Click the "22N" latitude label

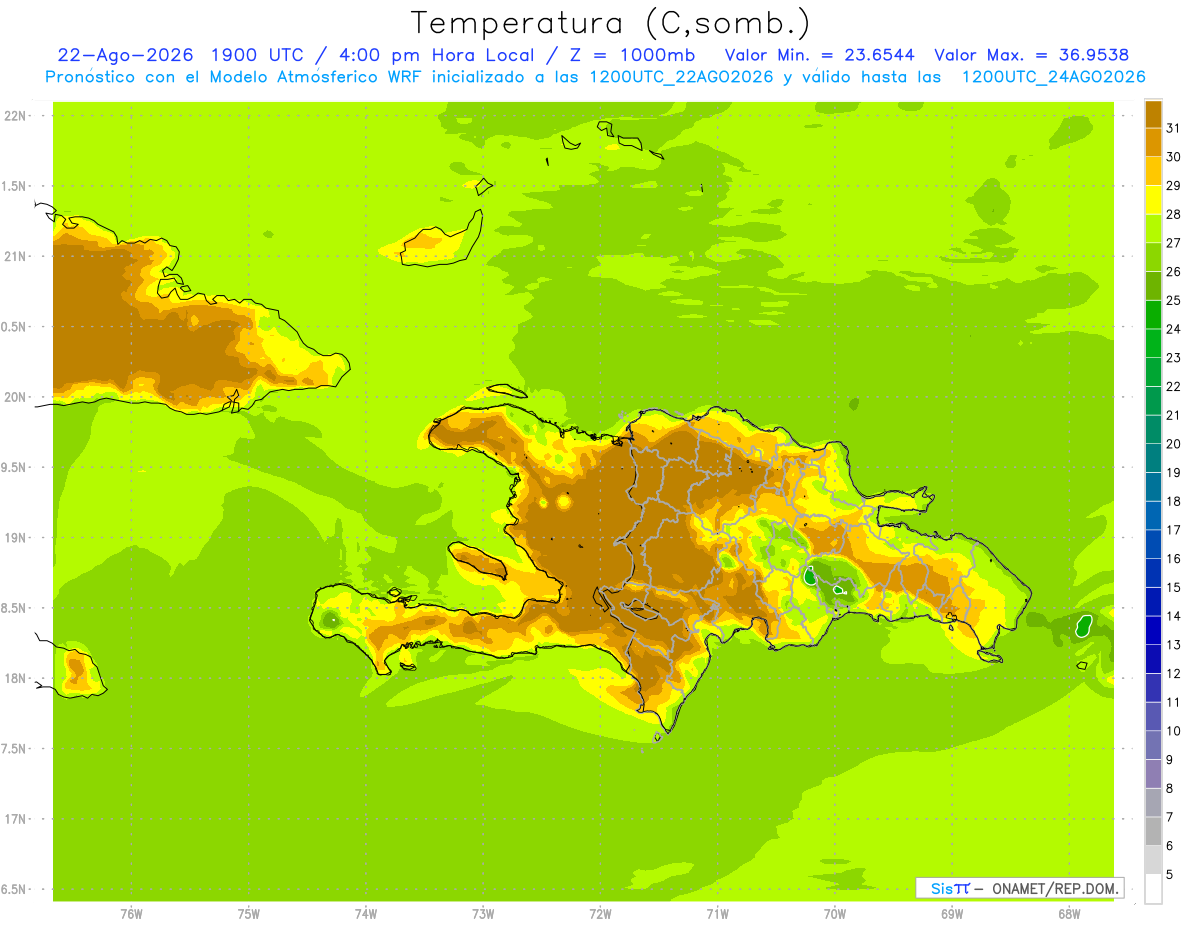tap(15, 116)
